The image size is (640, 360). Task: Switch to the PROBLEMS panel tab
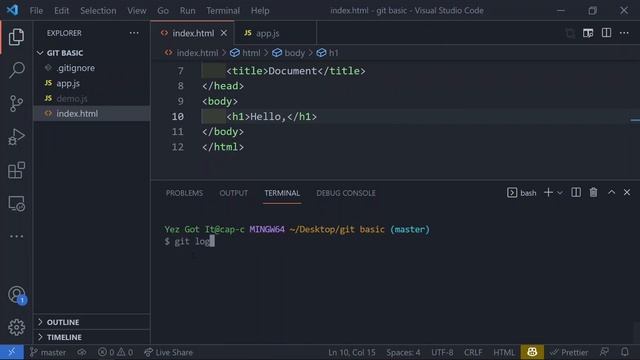pyautogui.click(x=184, y=193)
